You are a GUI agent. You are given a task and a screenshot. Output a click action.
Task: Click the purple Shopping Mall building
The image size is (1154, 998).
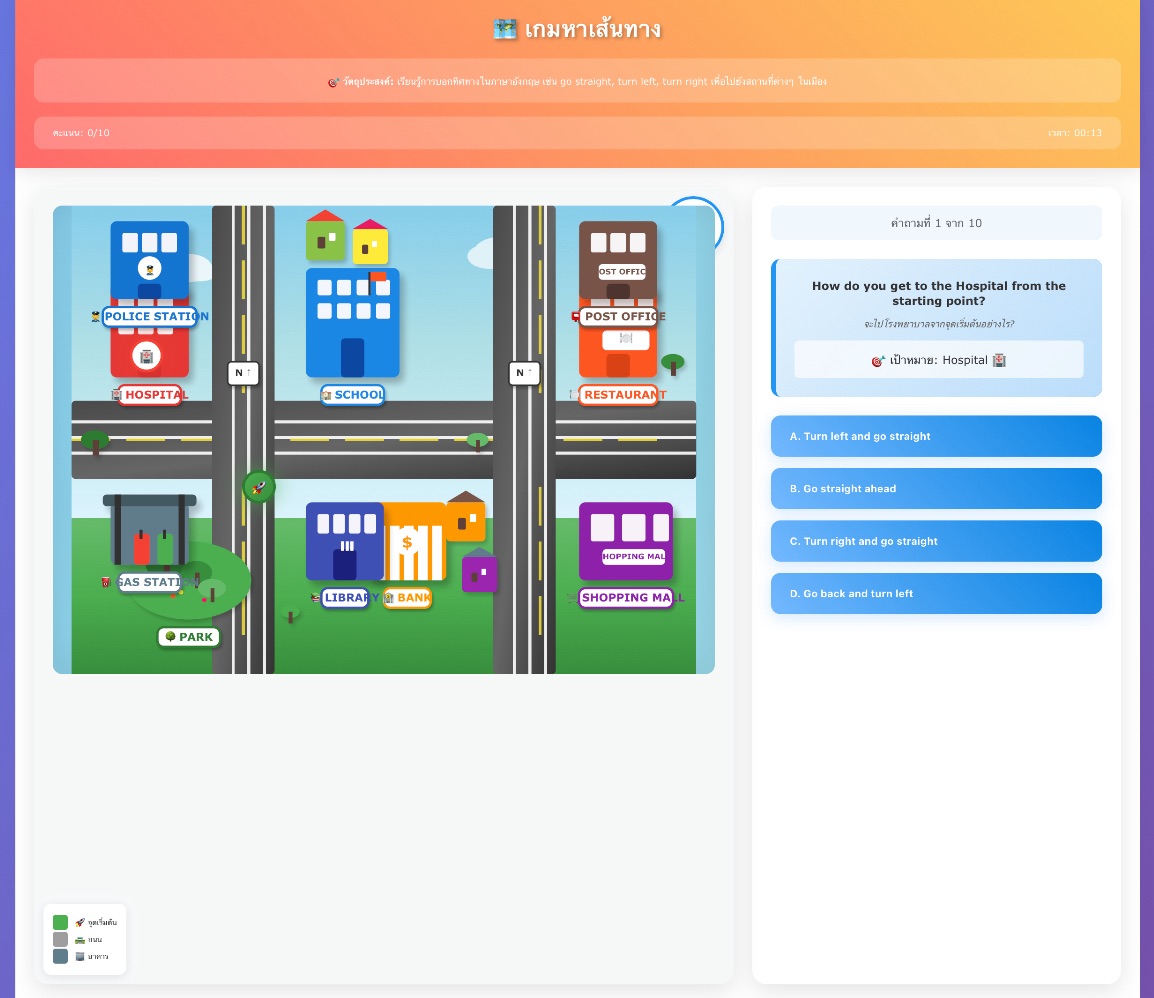pos(625,540)
